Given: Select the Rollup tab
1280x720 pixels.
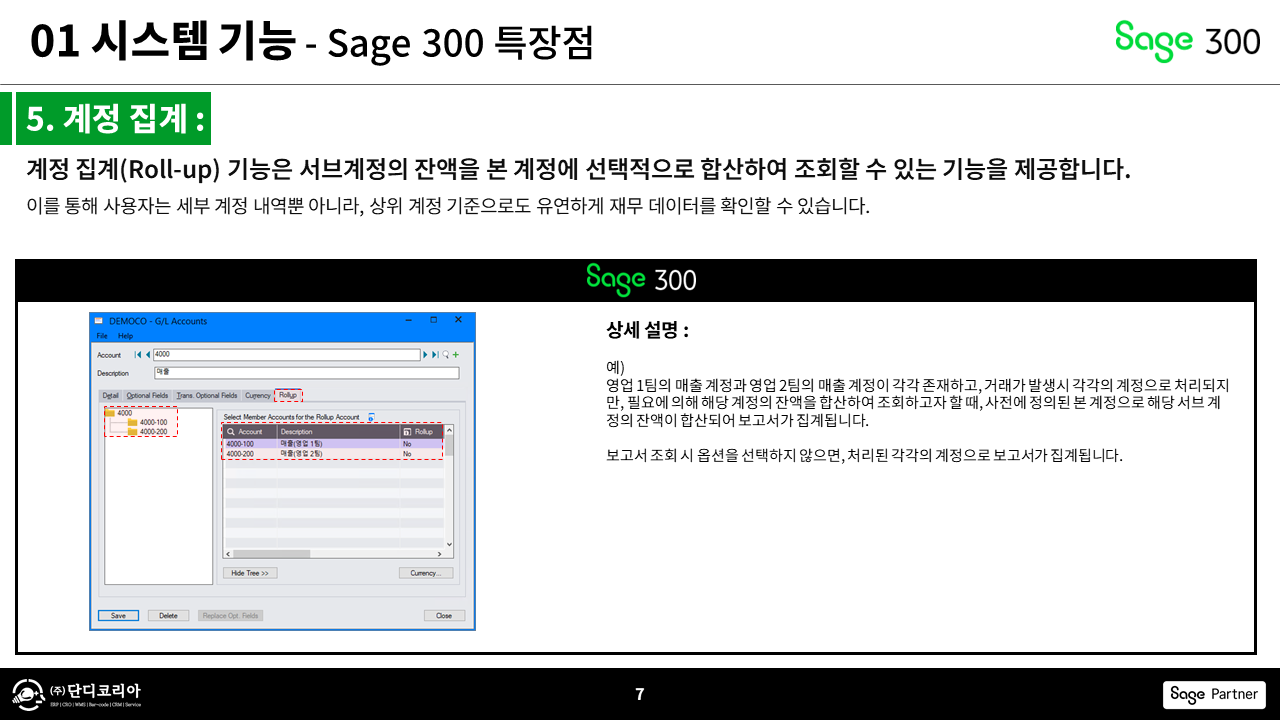Looking at the screenshot, I should [288, 395].
